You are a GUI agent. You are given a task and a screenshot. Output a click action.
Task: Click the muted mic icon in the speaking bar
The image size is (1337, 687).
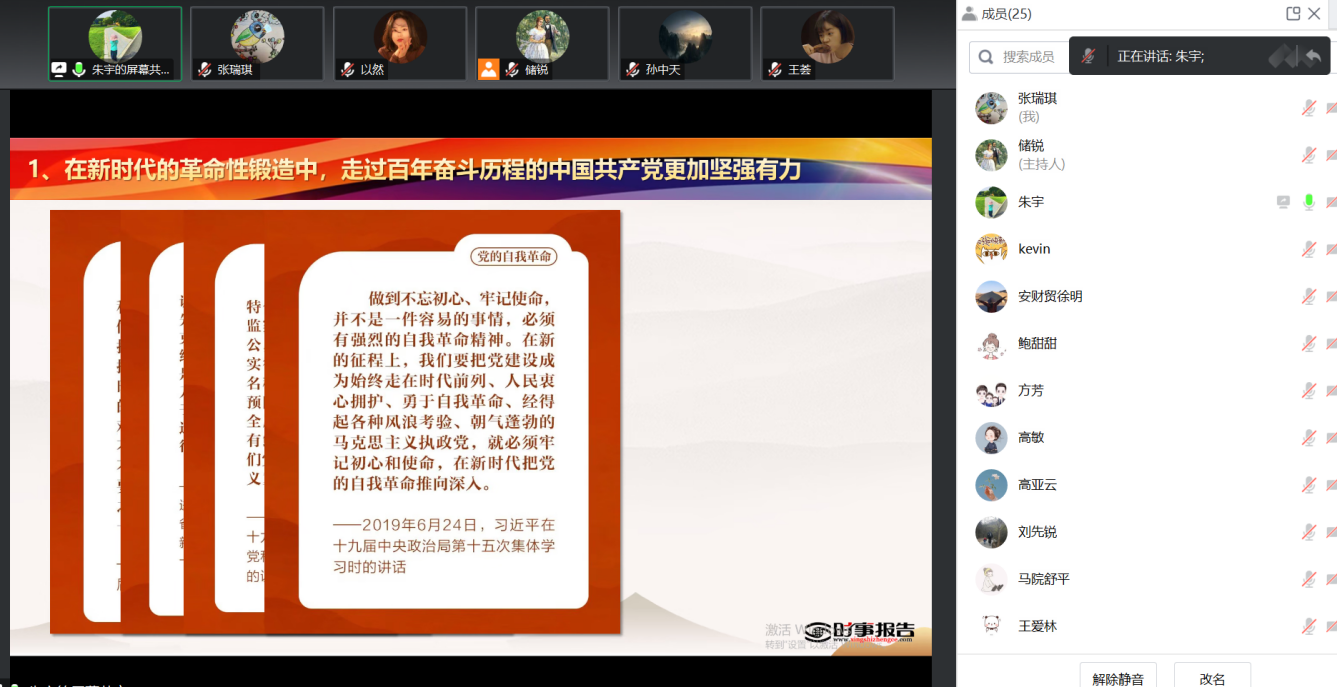click(x=1088, y=57)
